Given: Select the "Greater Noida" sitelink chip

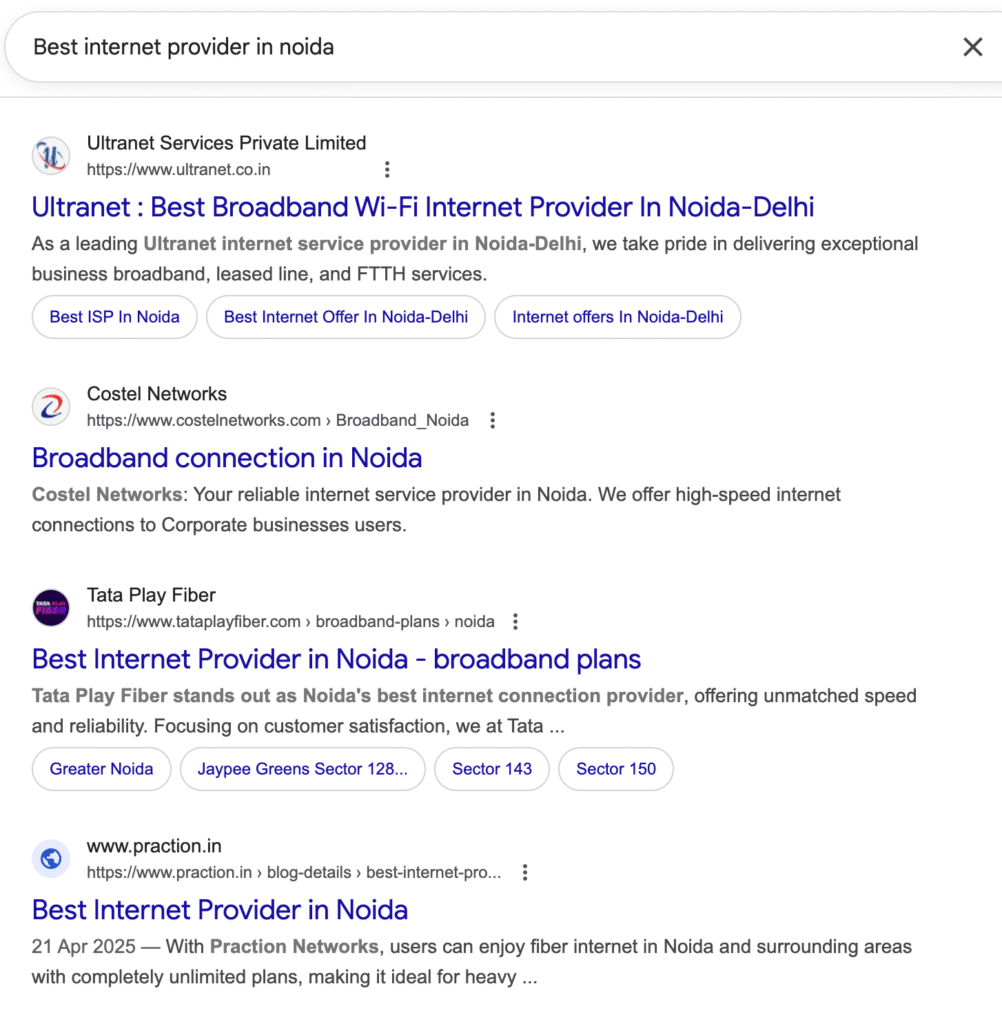Looking at the screenshot, I should (102, 769).
